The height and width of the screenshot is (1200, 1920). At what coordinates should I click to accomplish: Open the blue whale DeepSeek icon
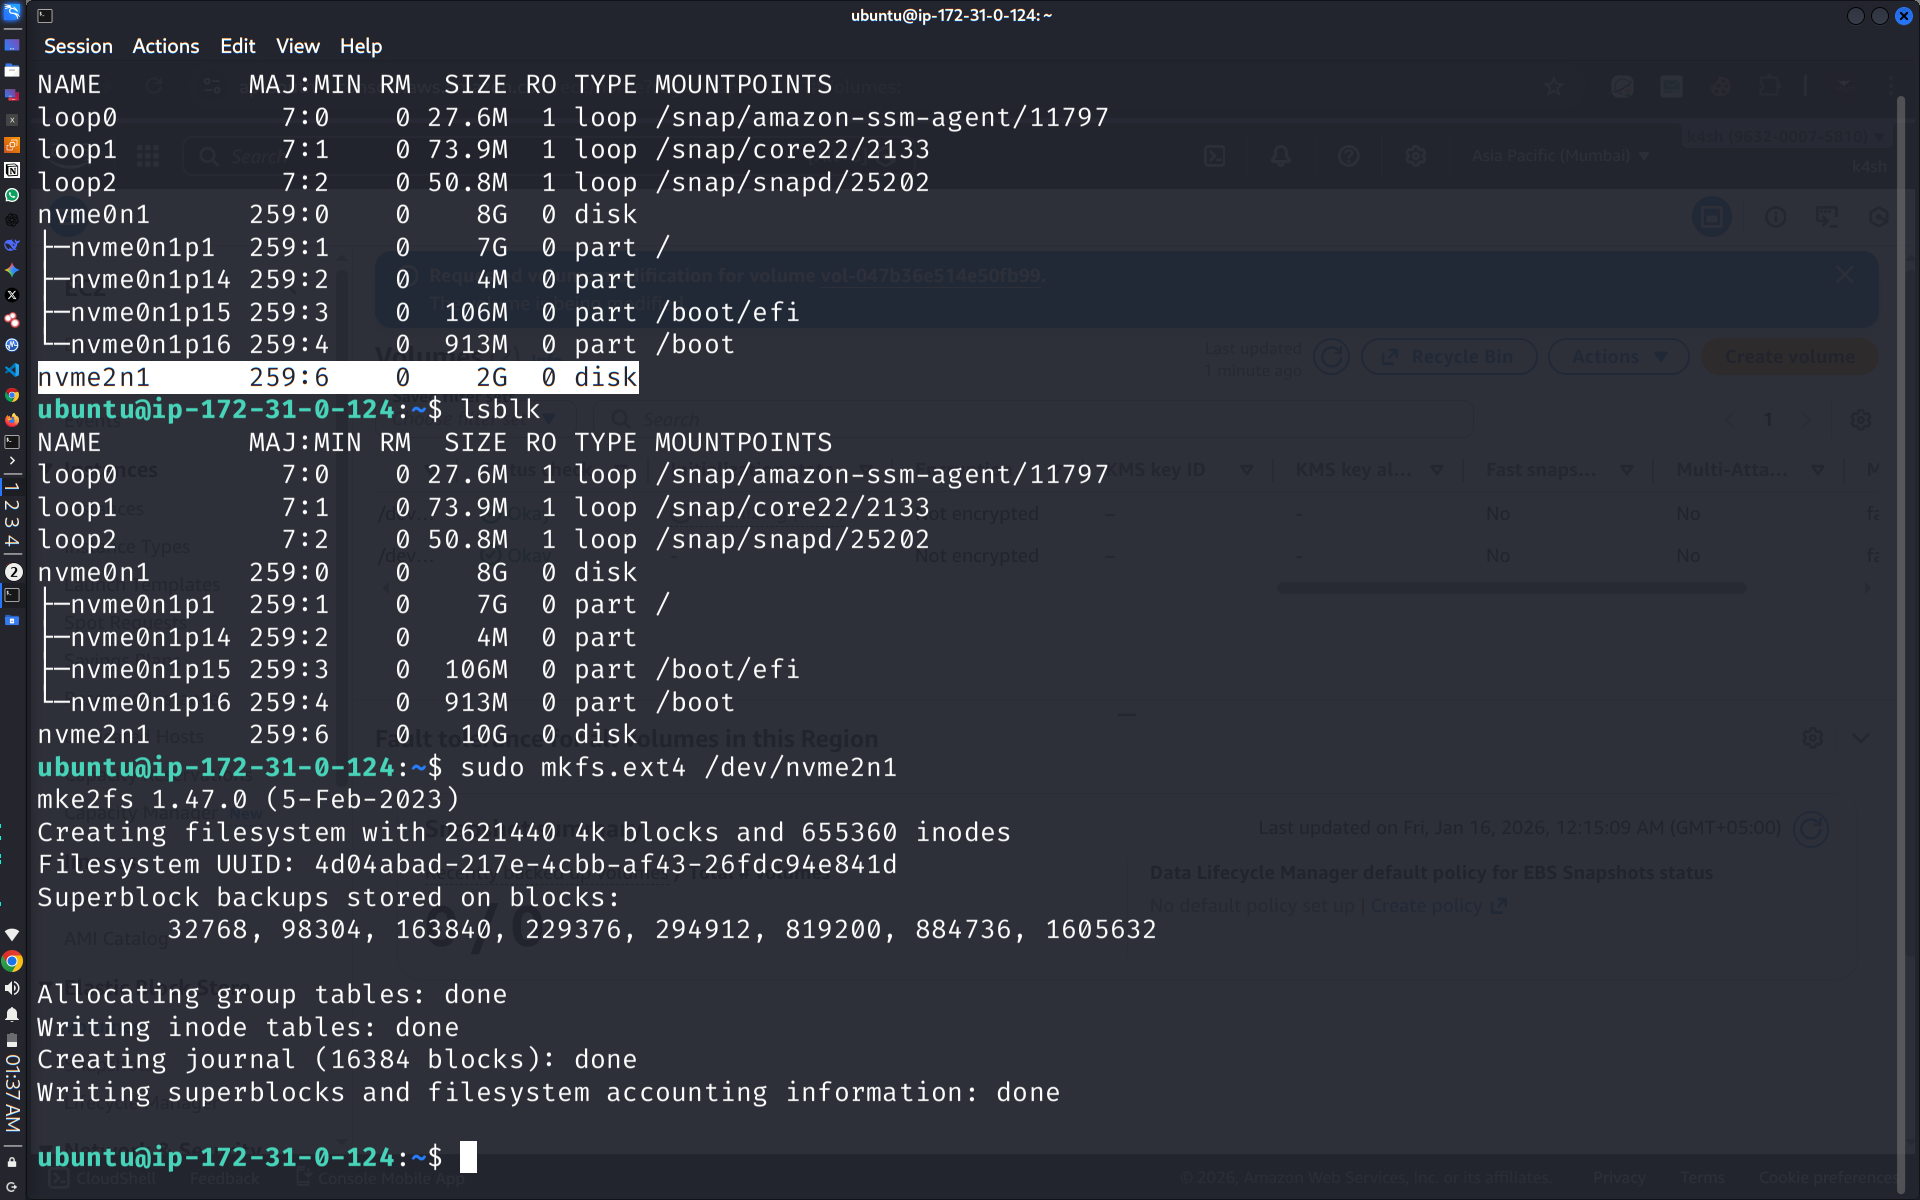tap(12, 245)
